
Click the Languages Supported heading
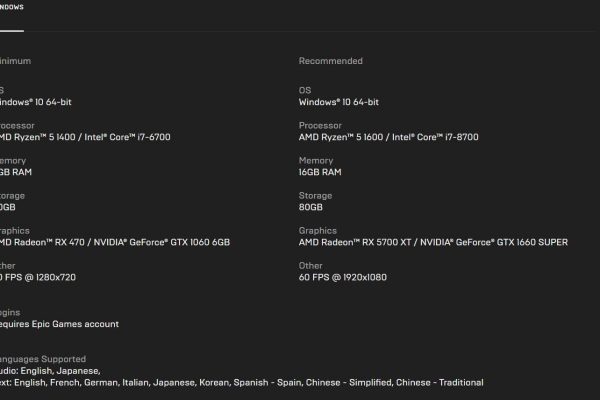point(43,359)
